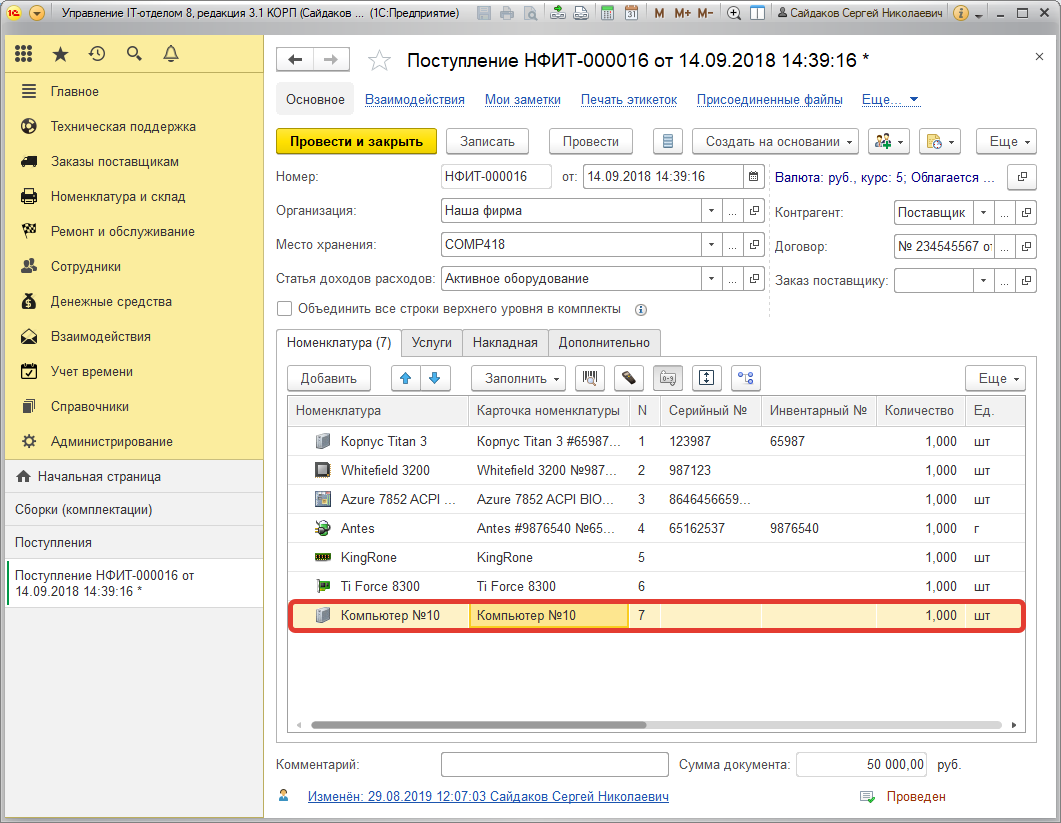
Task: Open the Справочники section
Action: pos(134,406)
